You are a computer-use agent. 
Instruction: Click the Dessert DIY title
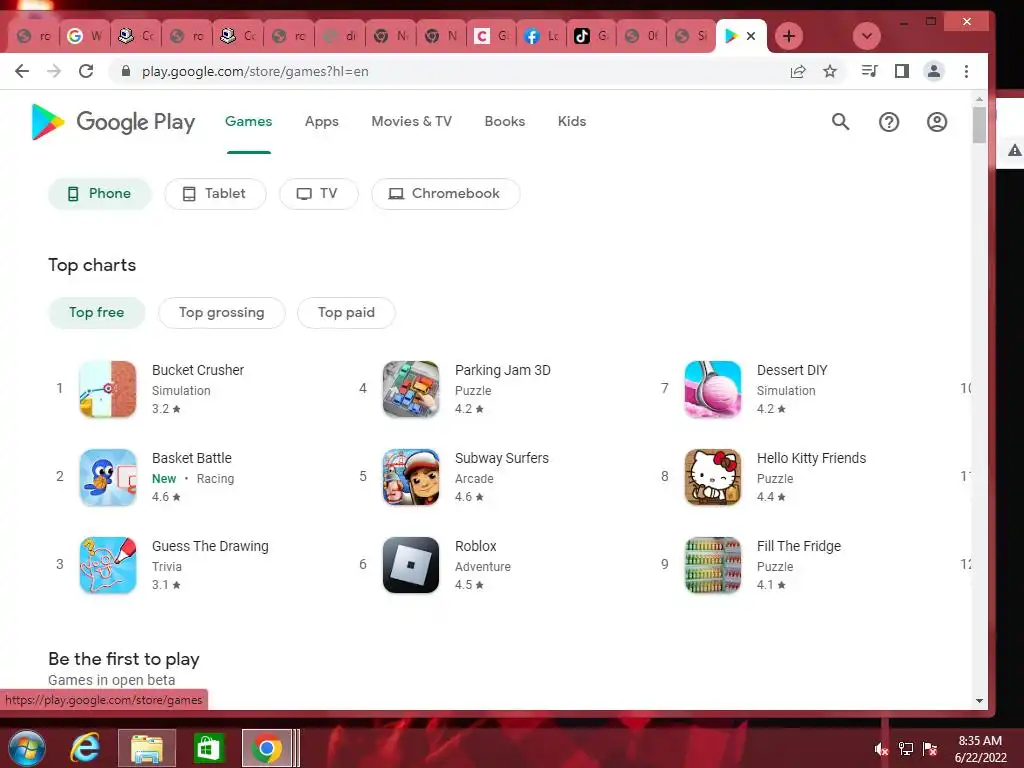tap(792, 370)
